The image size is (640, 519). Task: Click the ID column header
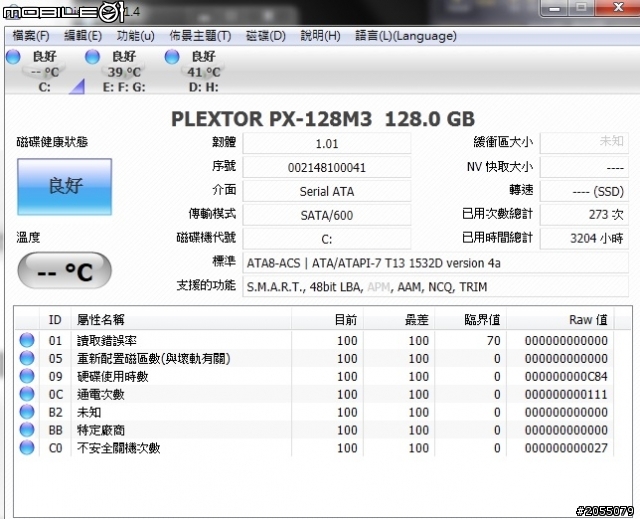coord(55,320)
